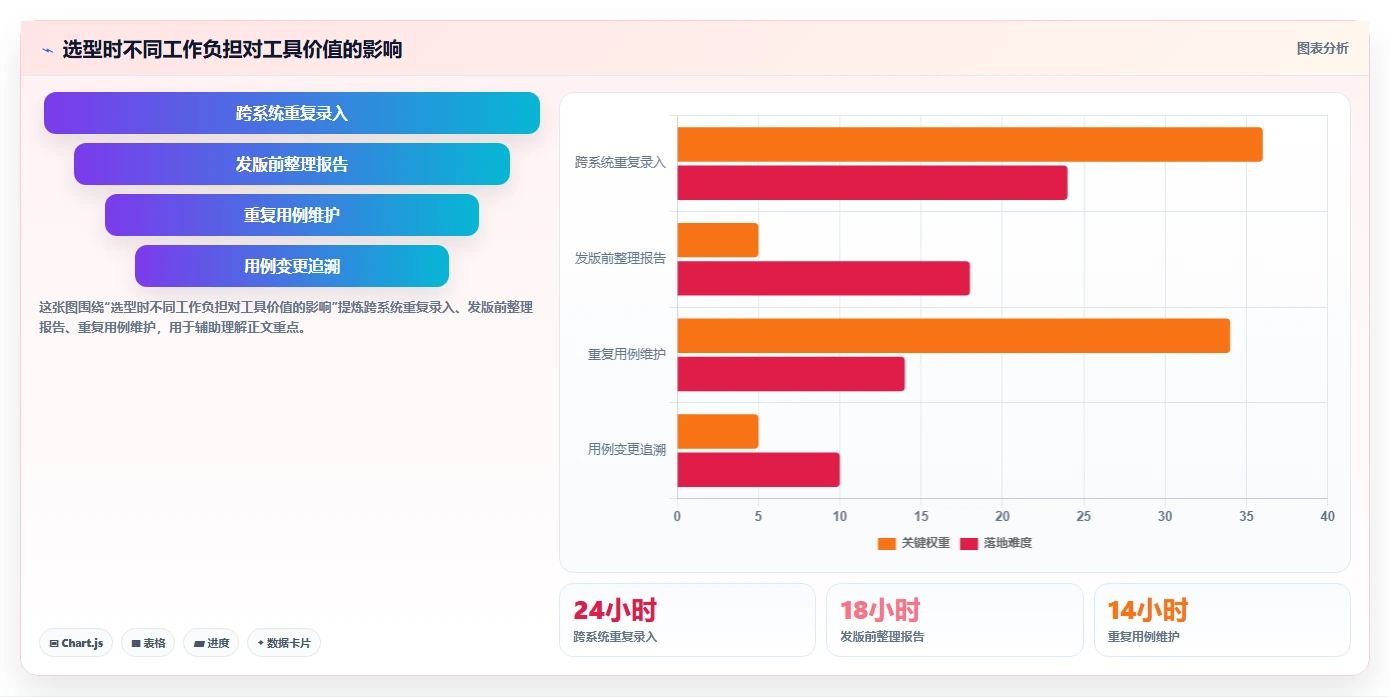Select the 跨系统重复录入 funnel stage
Screen dimensions: 1390x697
pos(292,113)
